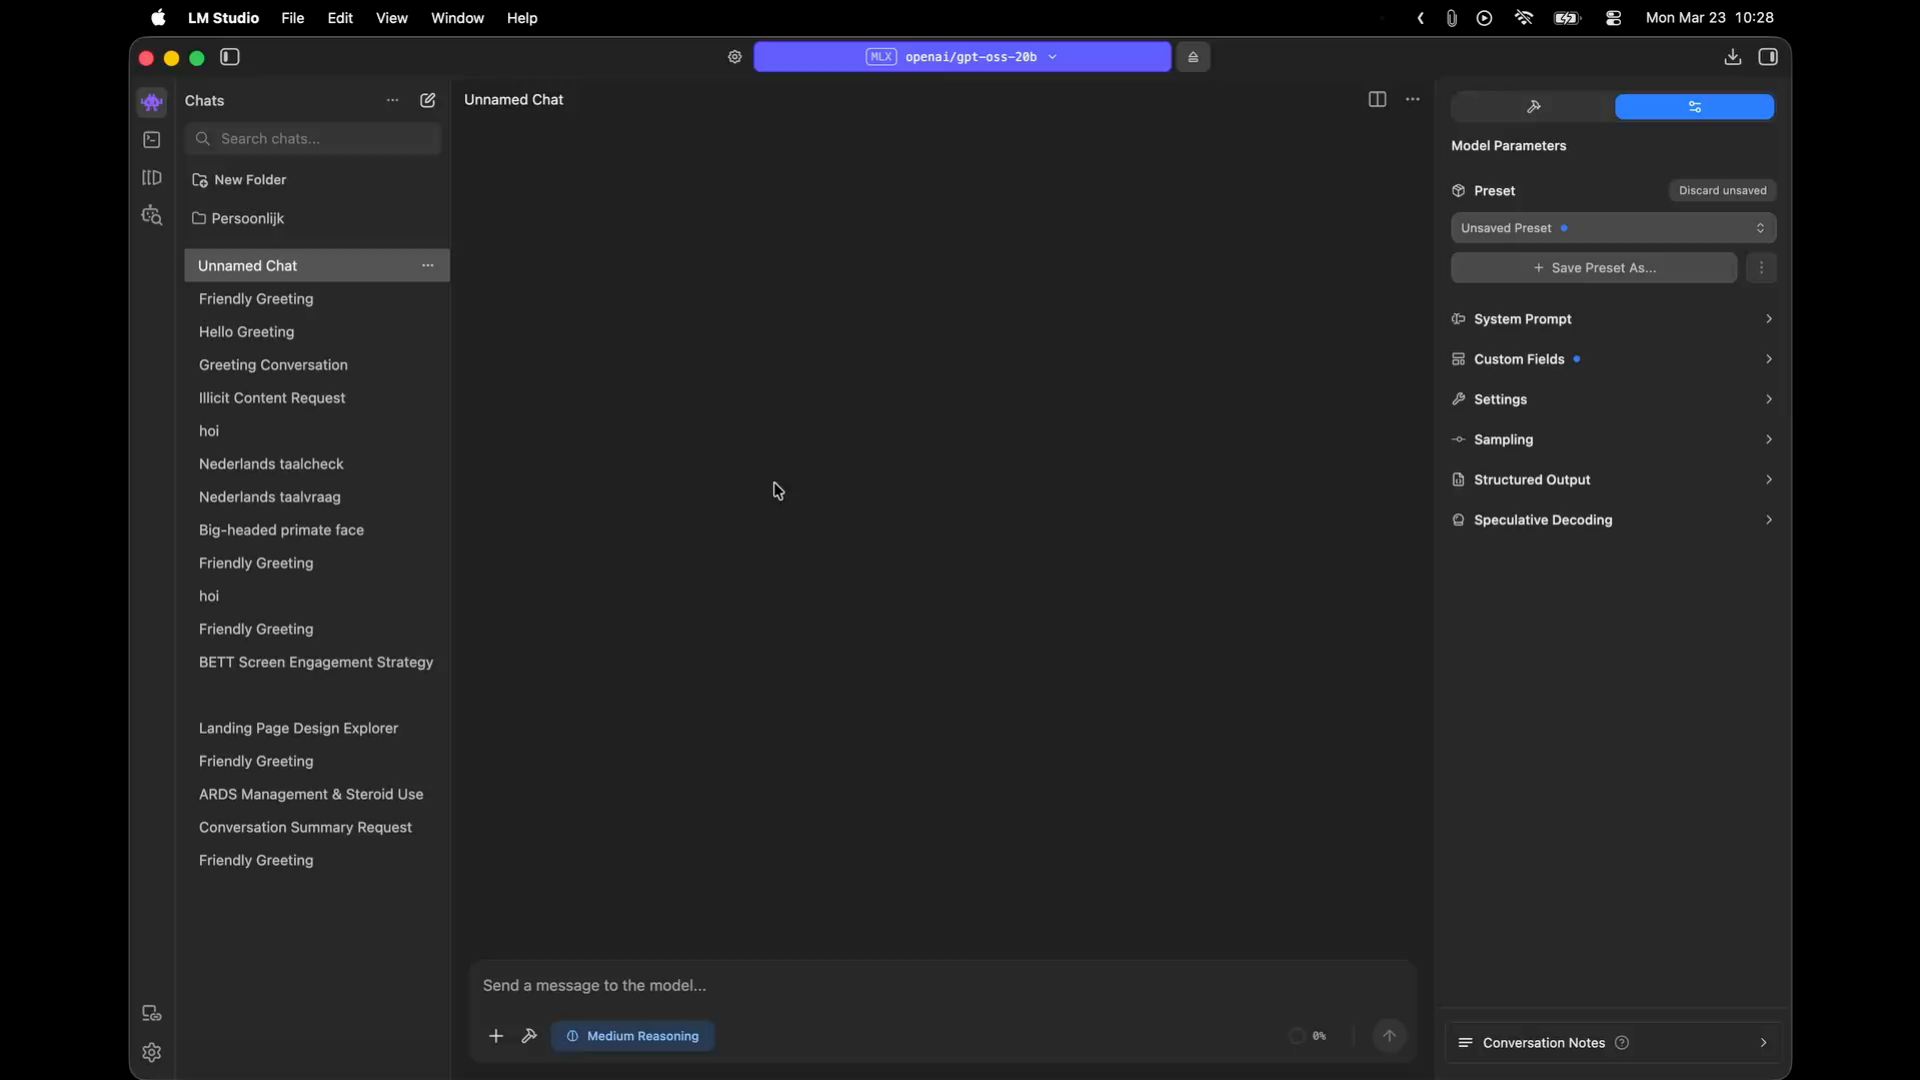This screenshot has height=1080, width=1920.
Task: Eject the loaded model
Action: tap(1193, 57)
